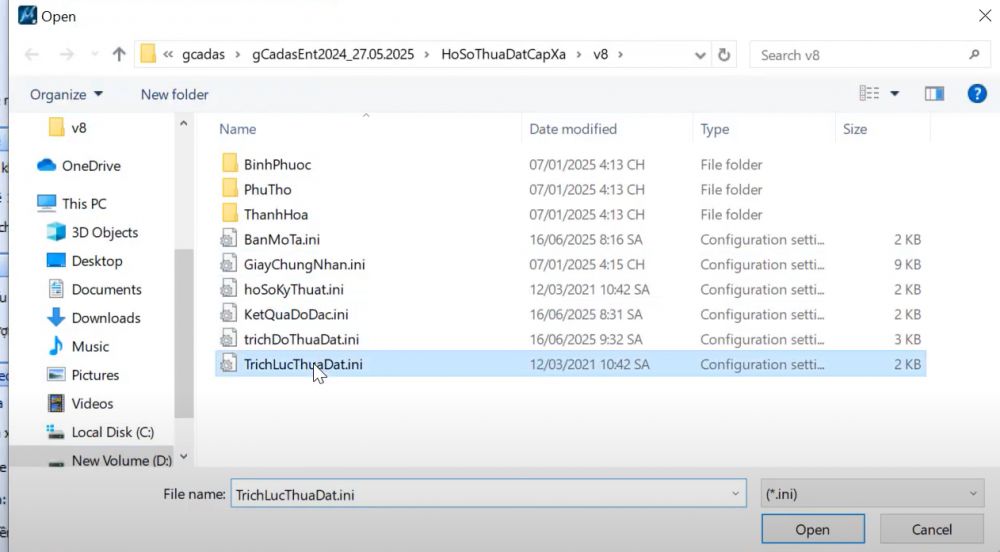Viewport: 1000px width, 552px height.
Task: Click the Search v8 input box
Action: pos(860,55)
